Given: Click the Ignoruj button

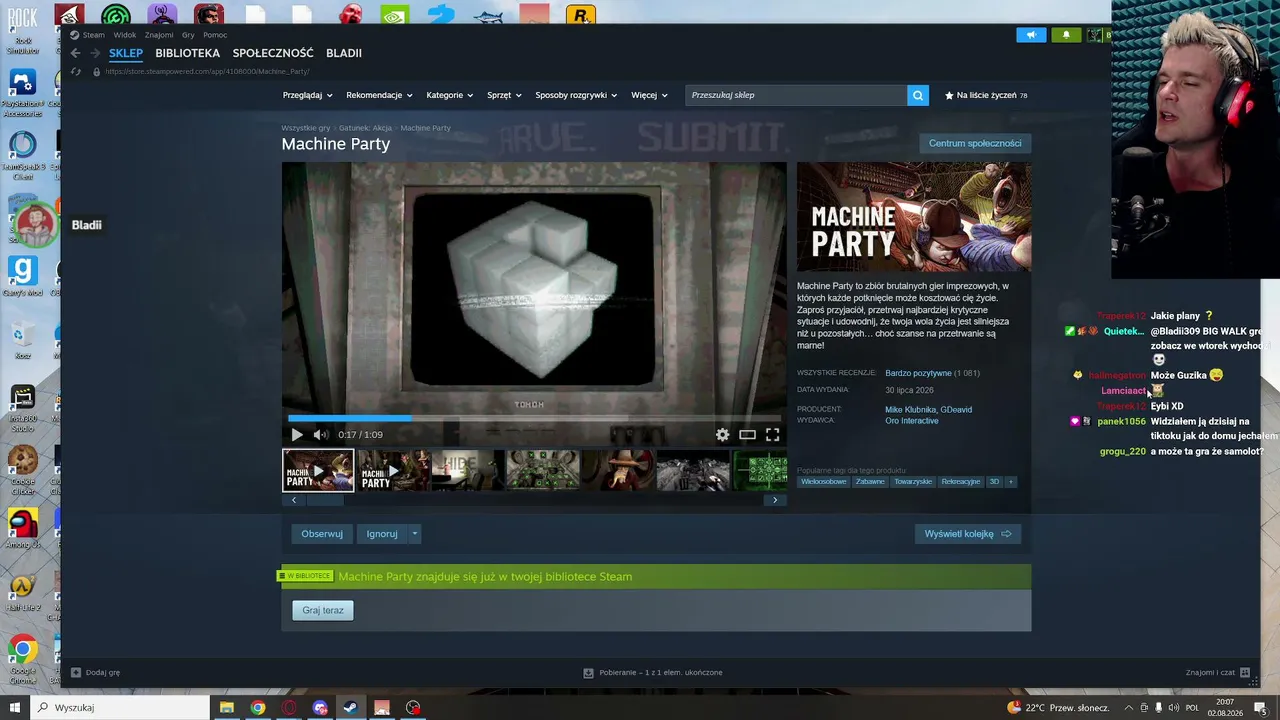Looking at the screenshot, I should 382,534.
